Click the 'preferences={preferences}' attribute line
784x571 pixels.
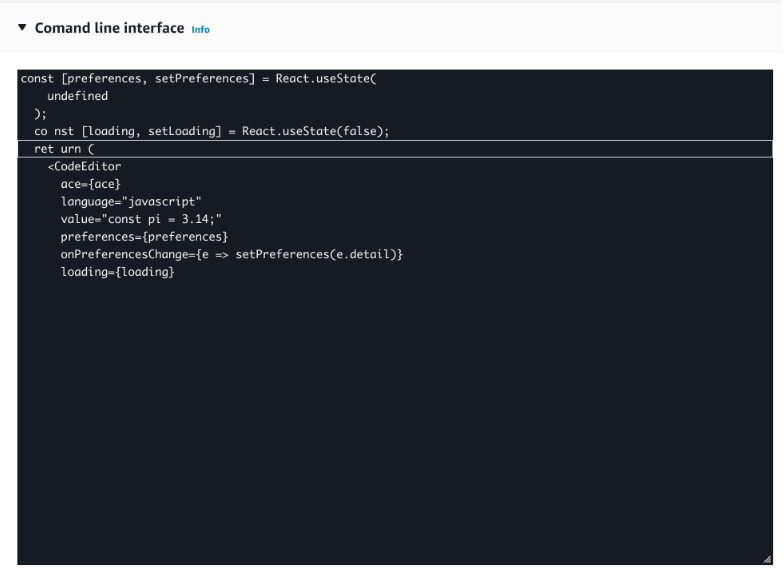click(x=144, y=236)
